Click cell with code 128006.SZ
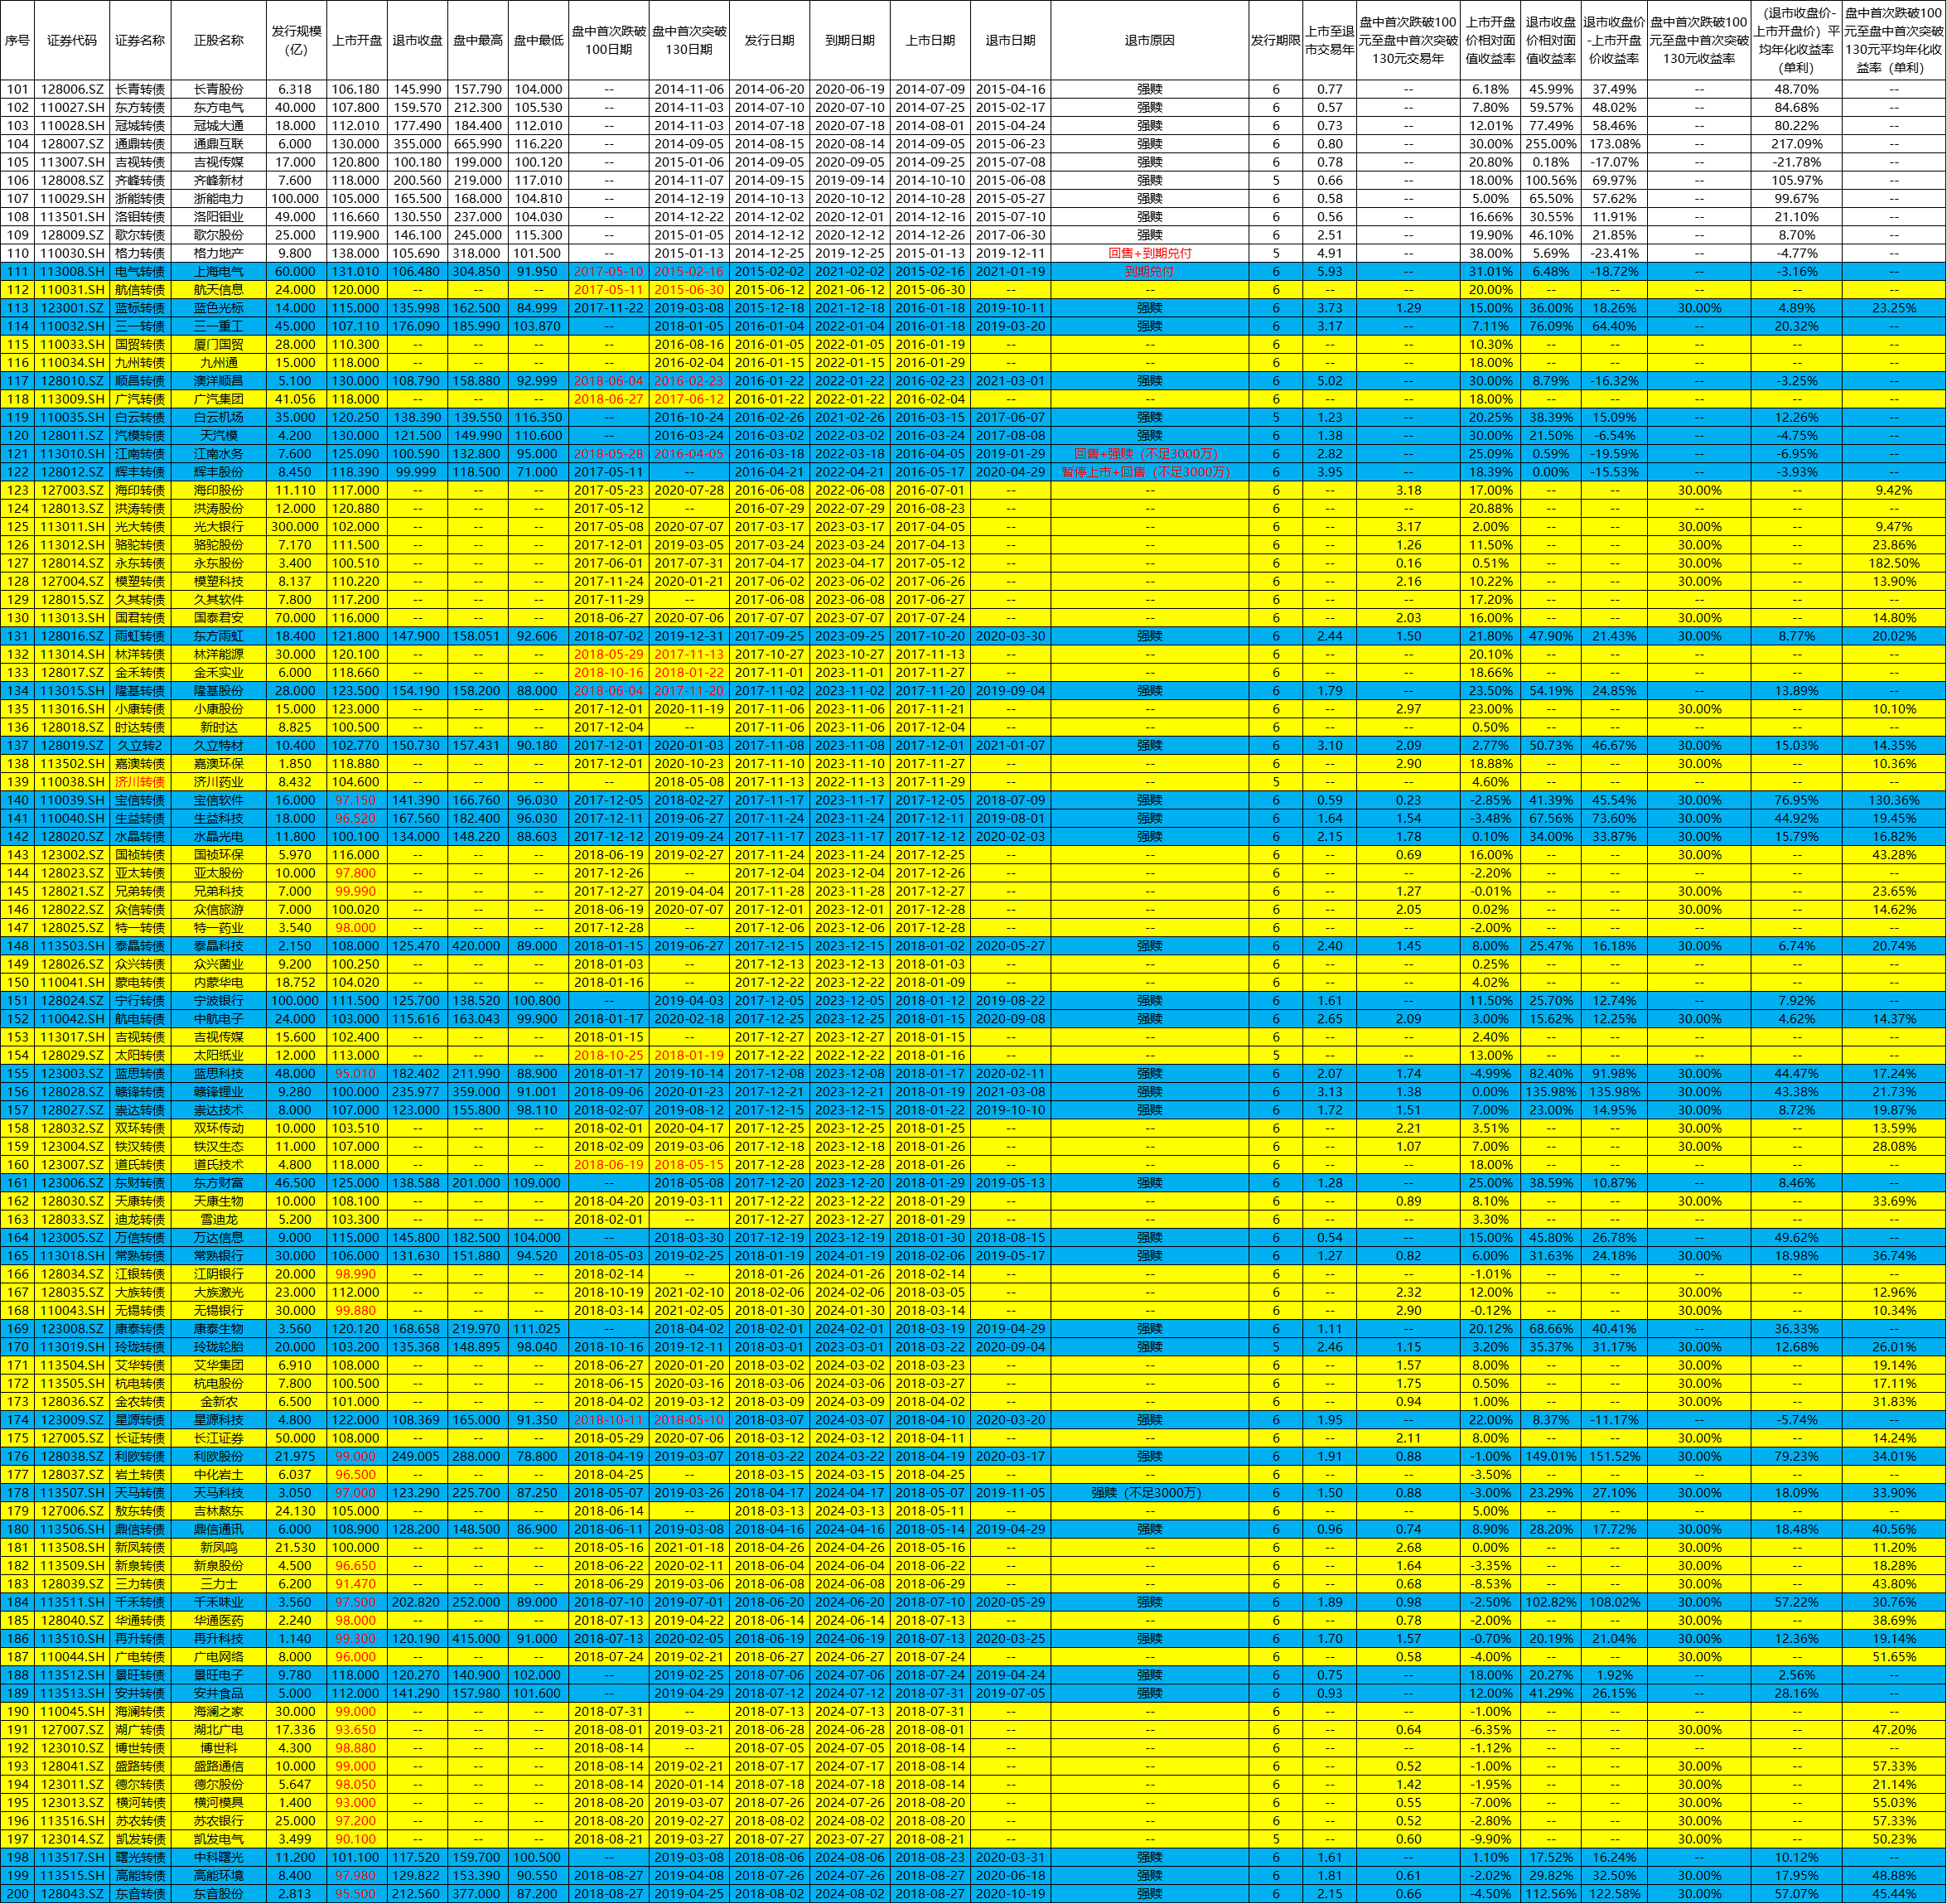This screenshot has width=1947, height=1904. pyautogui.click(x=71, y=89)
